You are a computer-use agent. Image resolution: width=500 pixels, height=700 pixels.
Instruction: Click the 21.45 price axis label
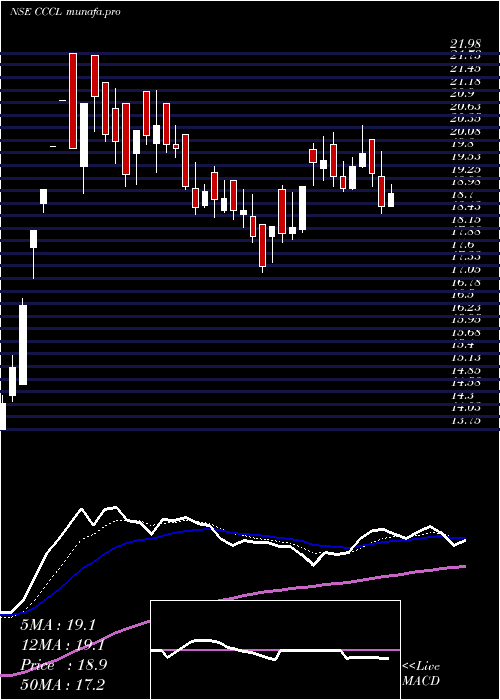point(465,69)
